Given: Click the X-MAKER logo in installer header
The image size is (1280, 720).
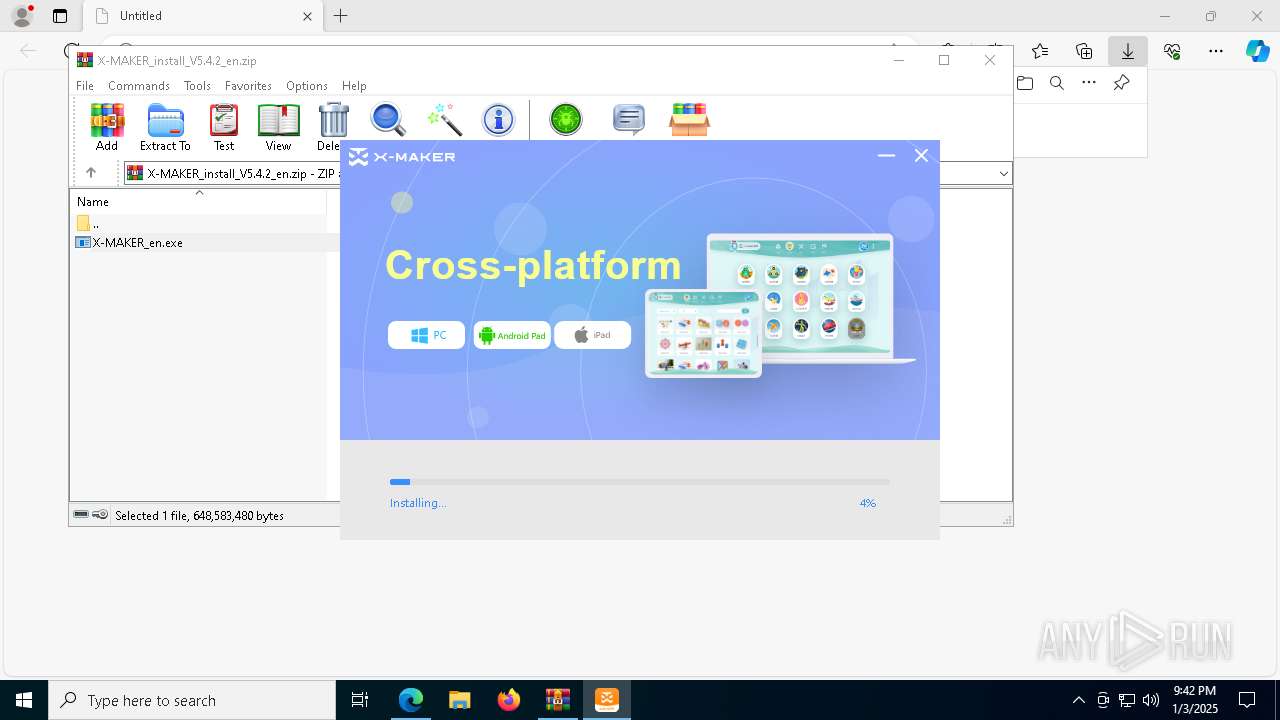Looking at the screenshot, I should pos(402,157).
